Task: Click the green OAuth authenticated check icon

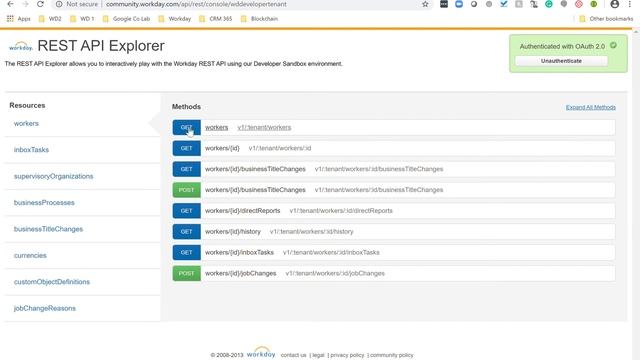Action: click(x=613, y=45)
